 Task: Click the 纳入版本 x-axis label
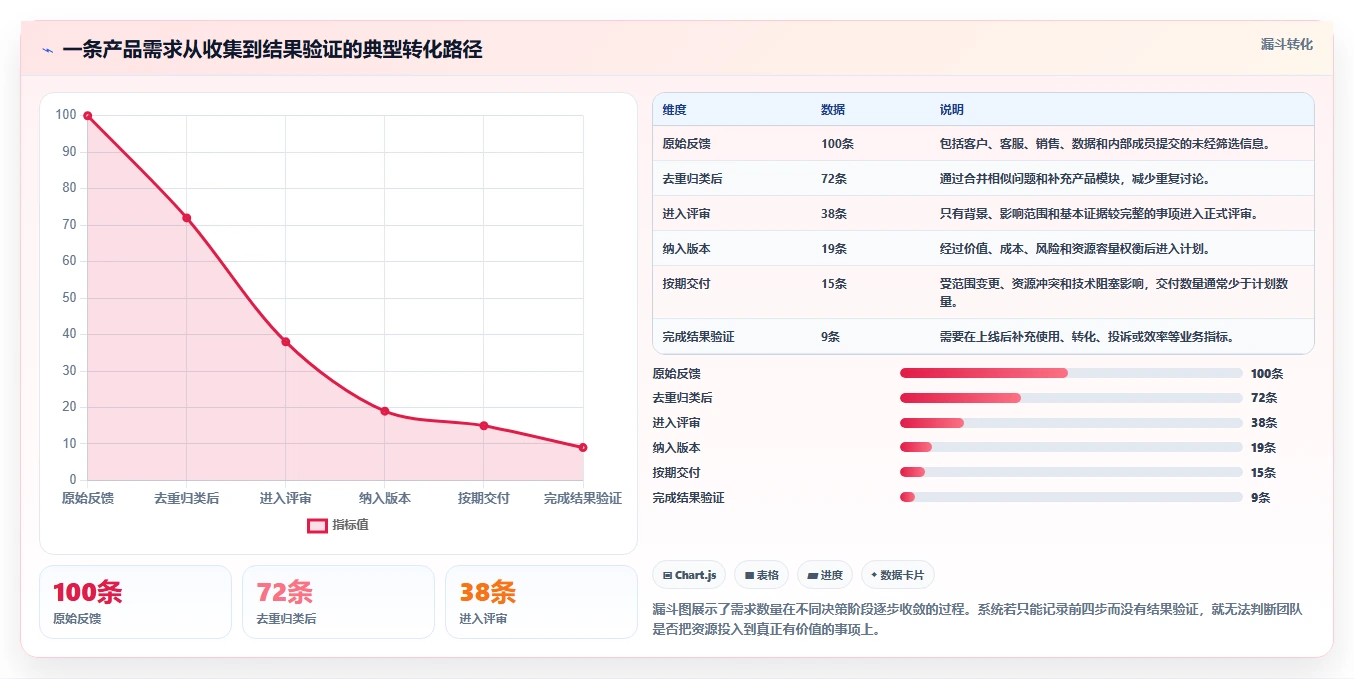[x=384, y=498]
